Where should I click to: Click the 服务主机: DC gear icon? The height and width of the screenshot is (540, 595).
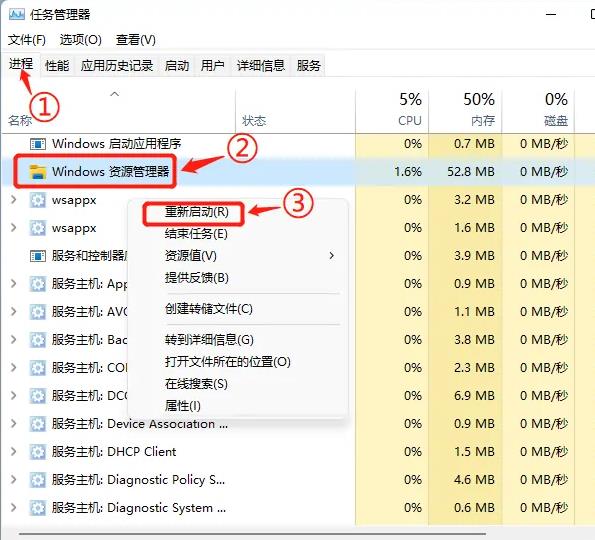(38, 396)
